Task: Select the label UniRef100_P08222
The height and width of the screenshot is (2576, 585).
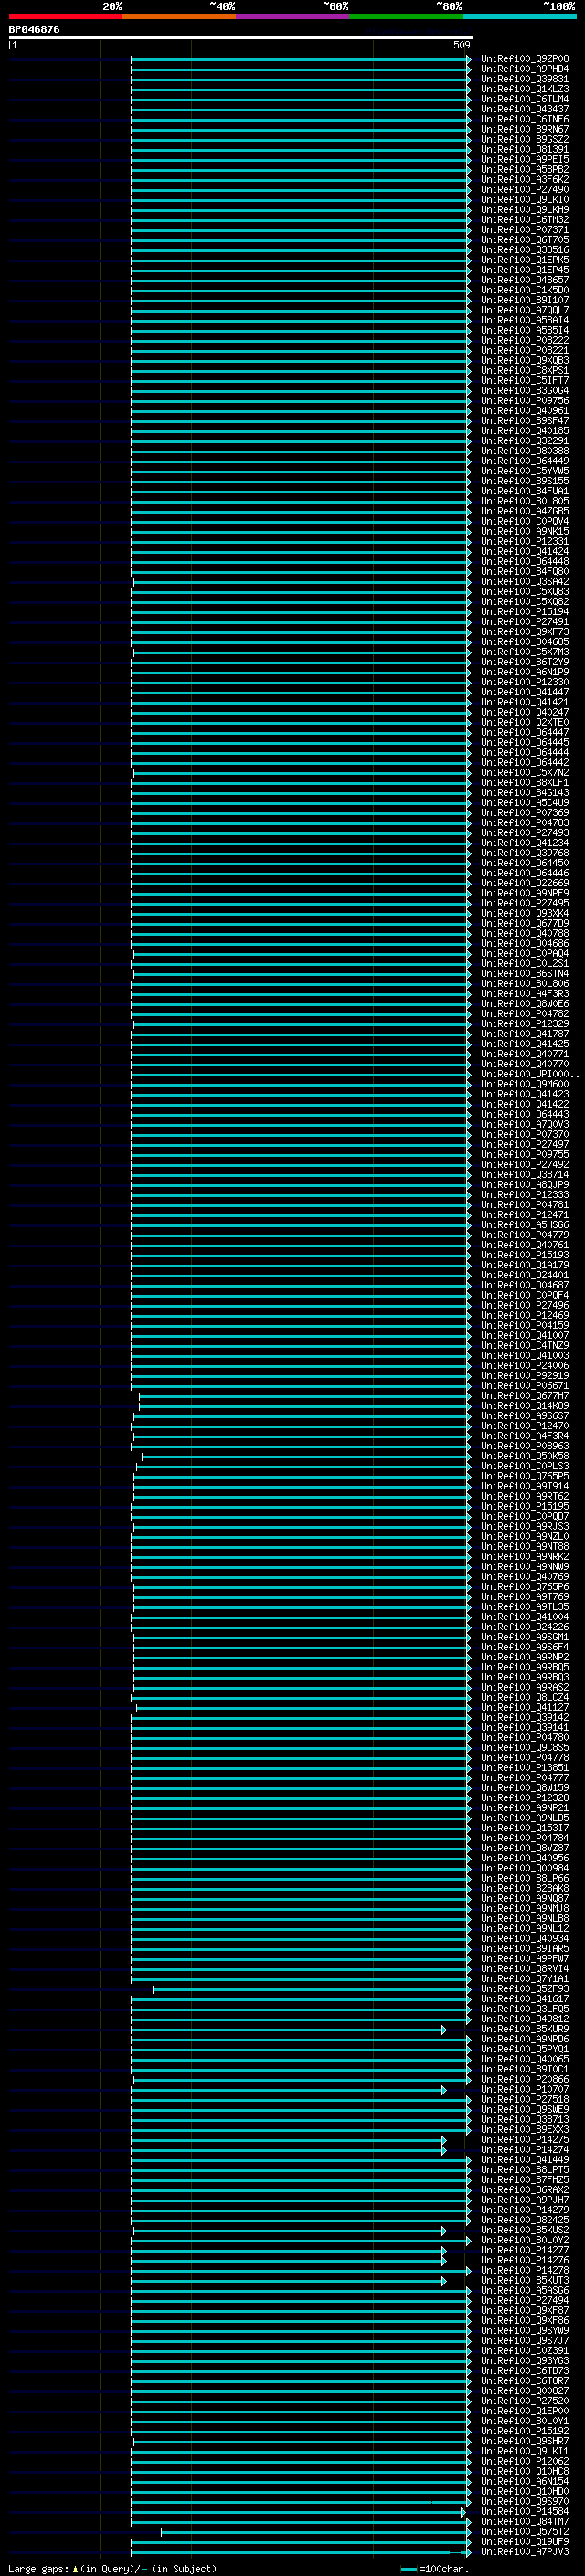Action: pyautogui.click(x=525, y=340)
